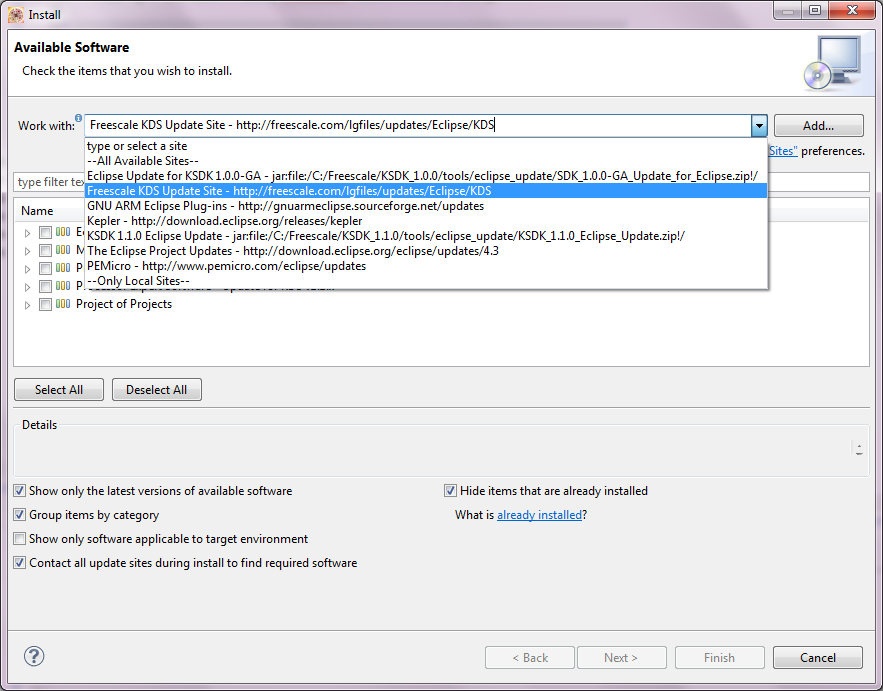
Task: Click the Details area scroll stepper
Action: 859,449
